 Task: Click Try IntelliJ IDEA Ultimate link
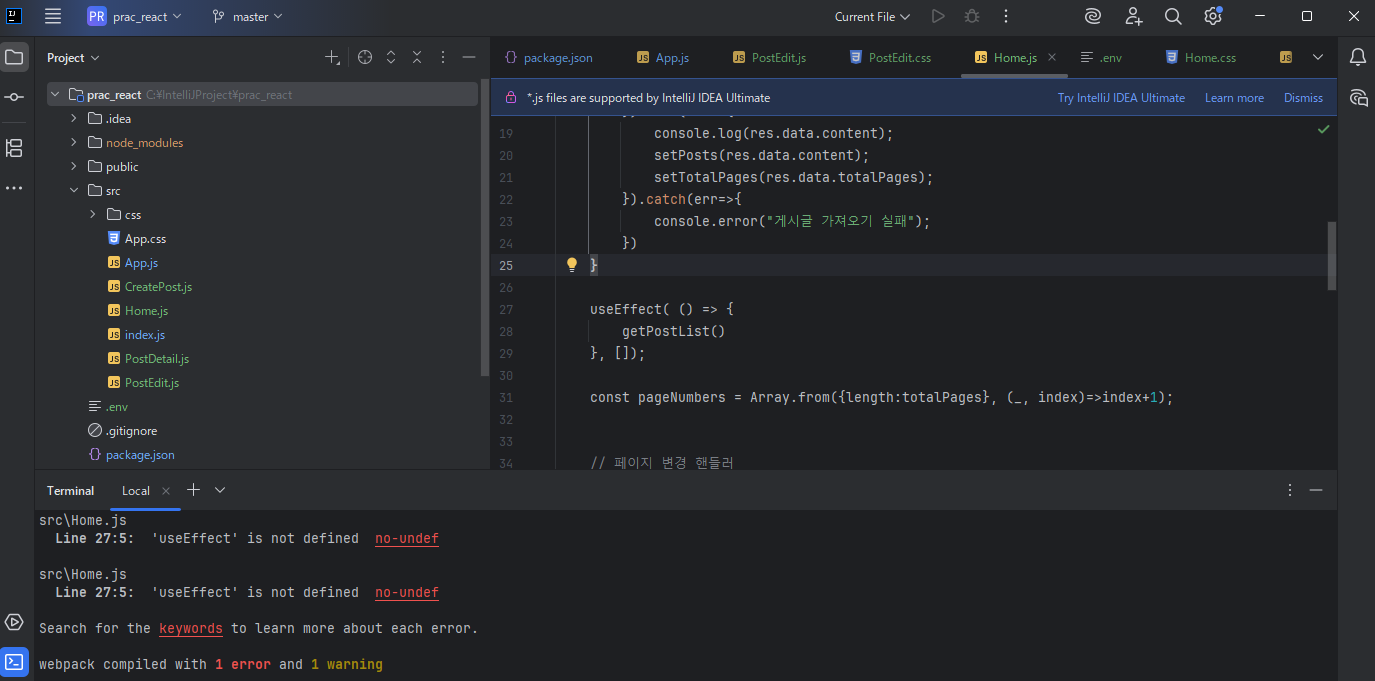1121,98
